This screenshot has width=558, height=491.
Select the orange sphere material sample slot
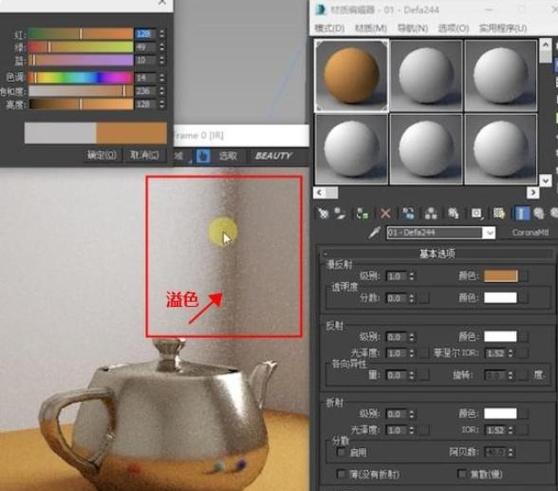(x=352, y=76)
